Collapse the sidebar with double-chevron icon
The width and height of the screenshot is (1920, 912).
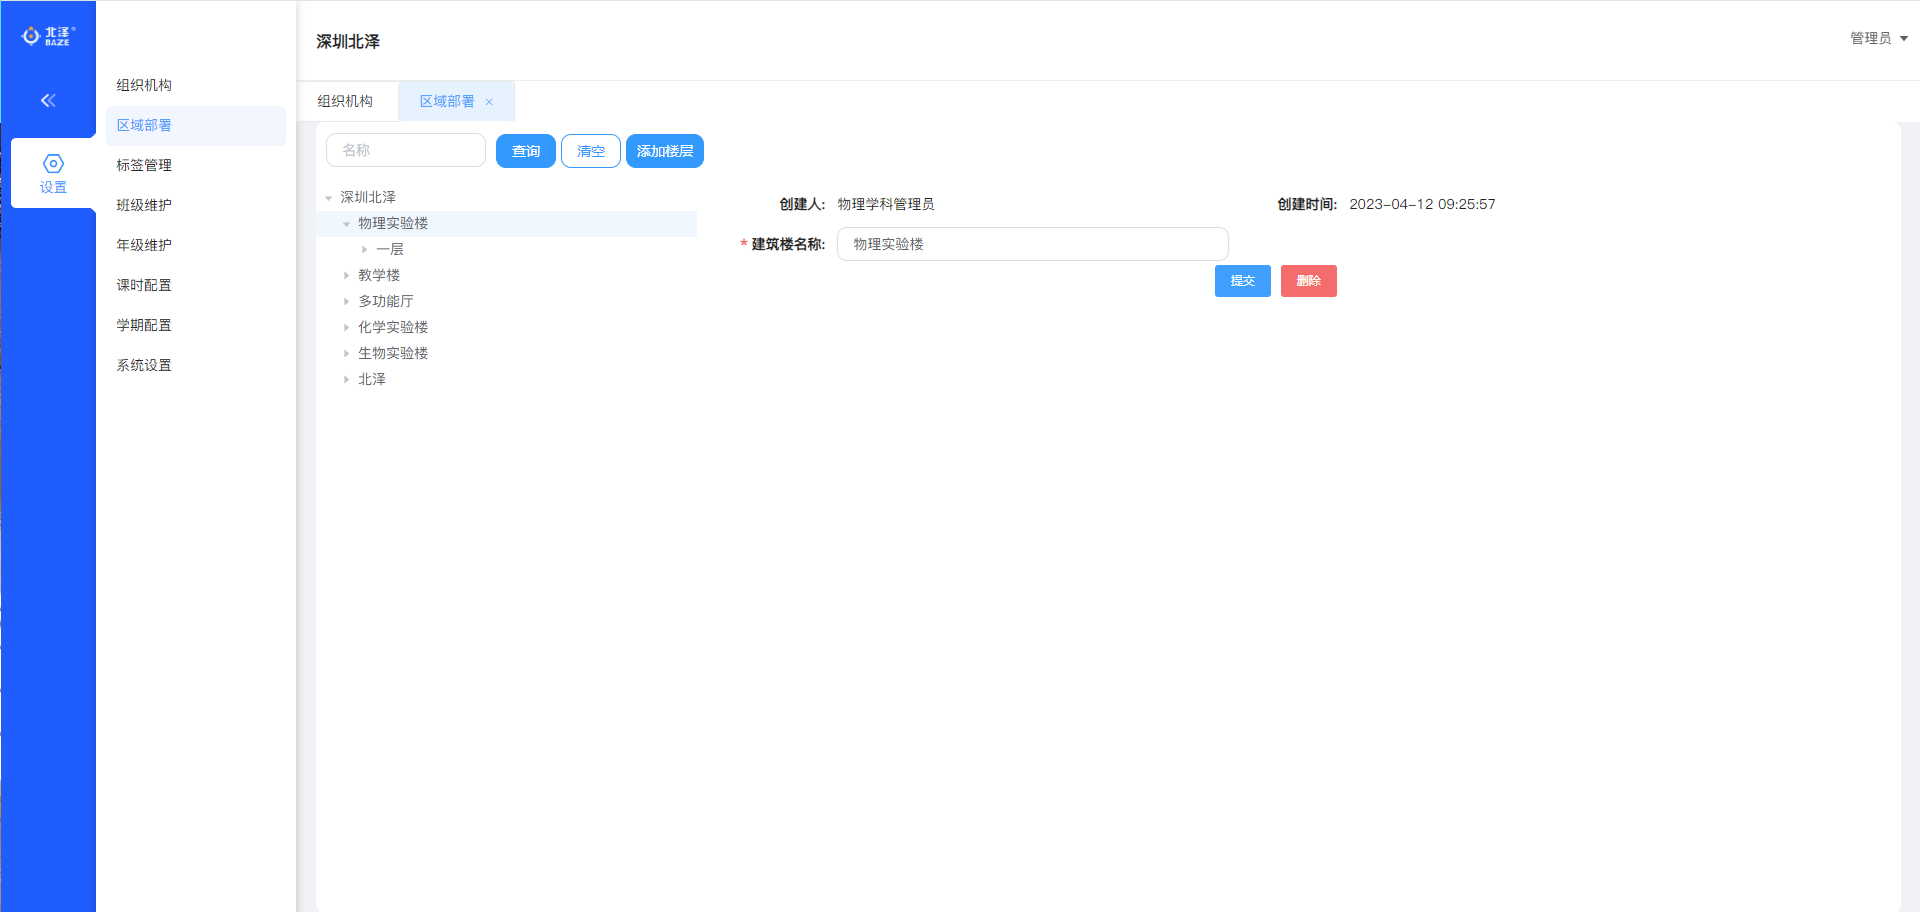[48, 100]
